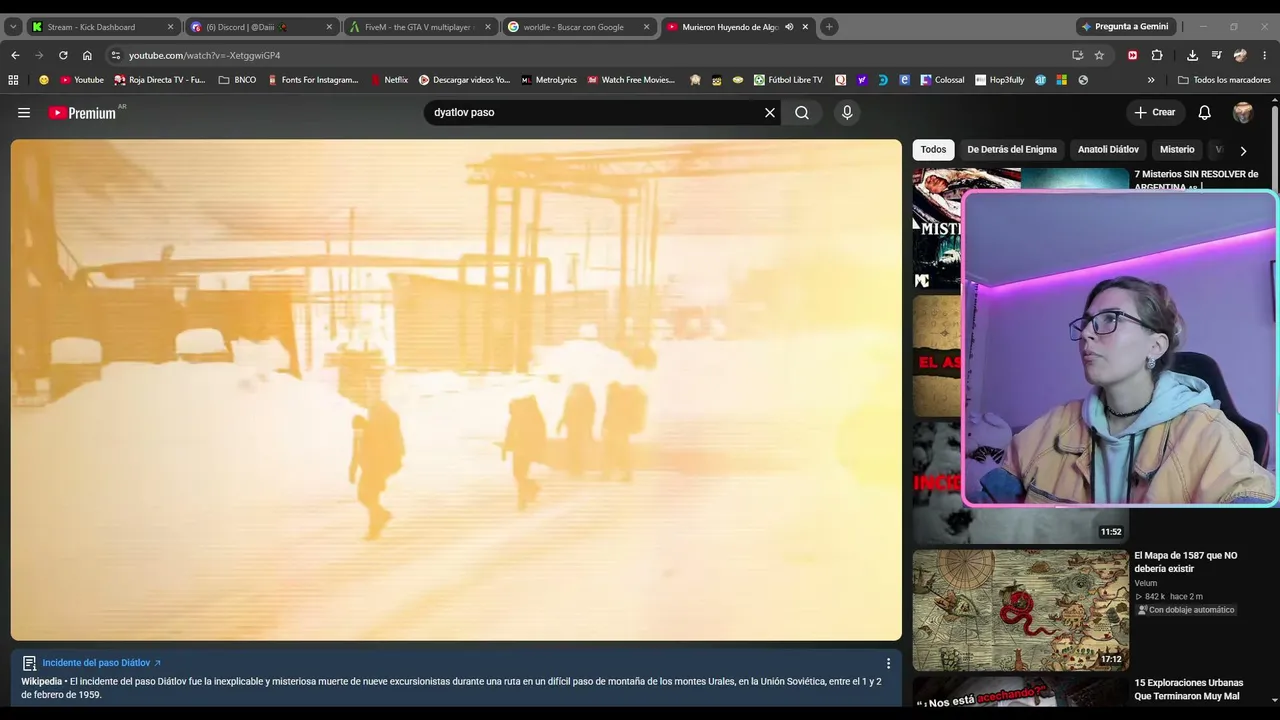The image size is (1280, 720).
Task: Open the Fonts For Instagram bookmark
Action: [313, 80]
